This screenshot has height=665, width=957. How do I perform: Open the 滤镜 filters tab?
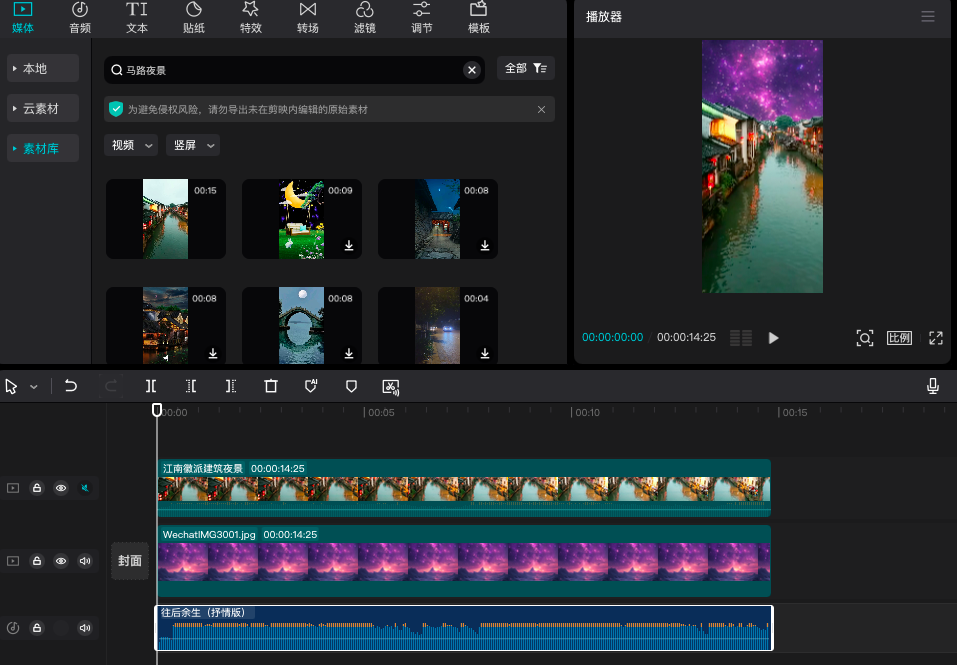coord(365,18)
